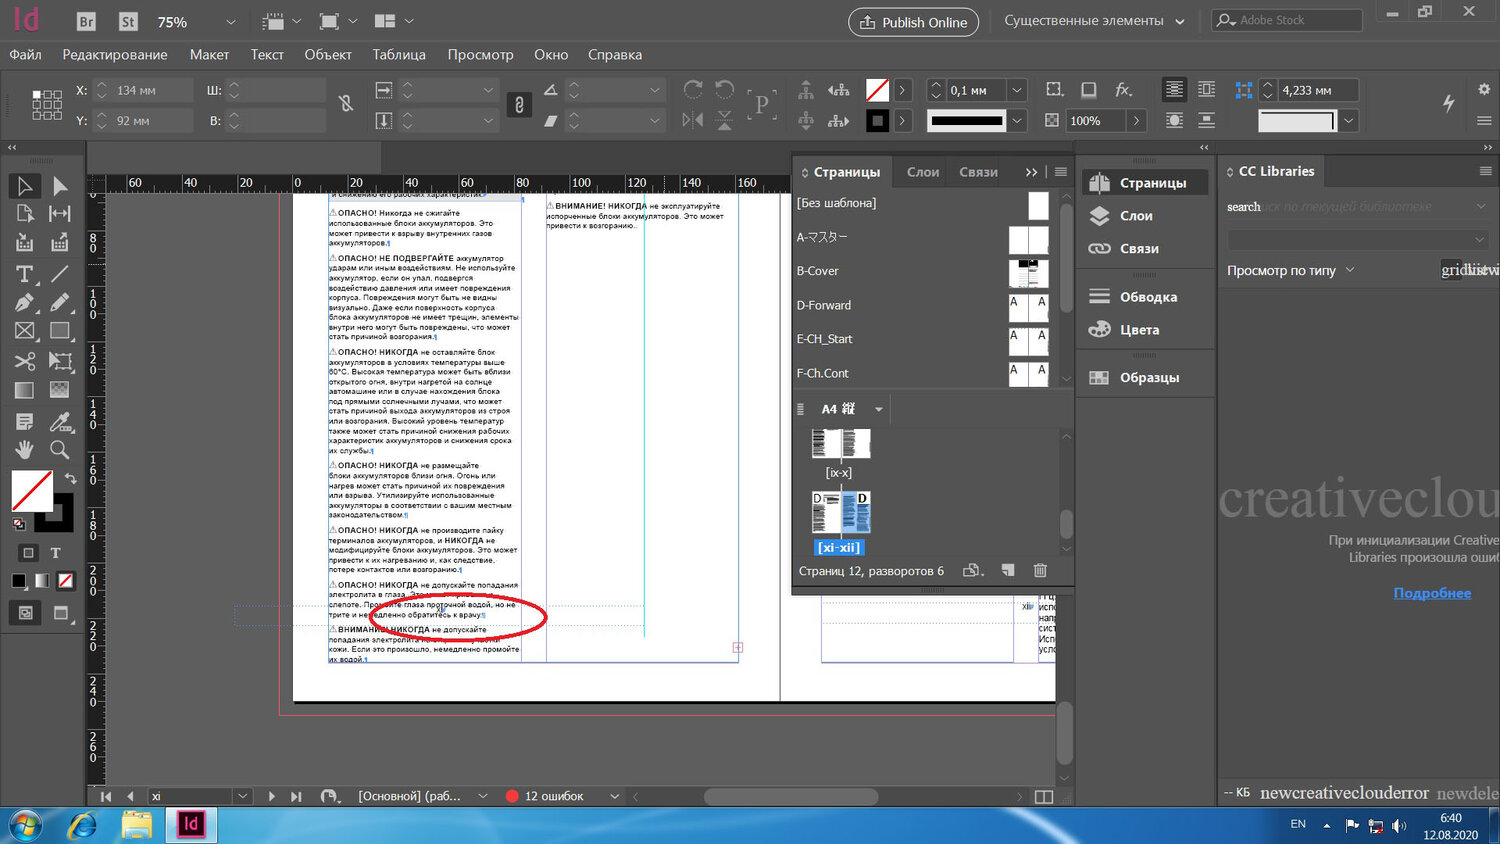Click the drop shadow icon
This screenshot has width=1500, height=844.
[1089, 90]
